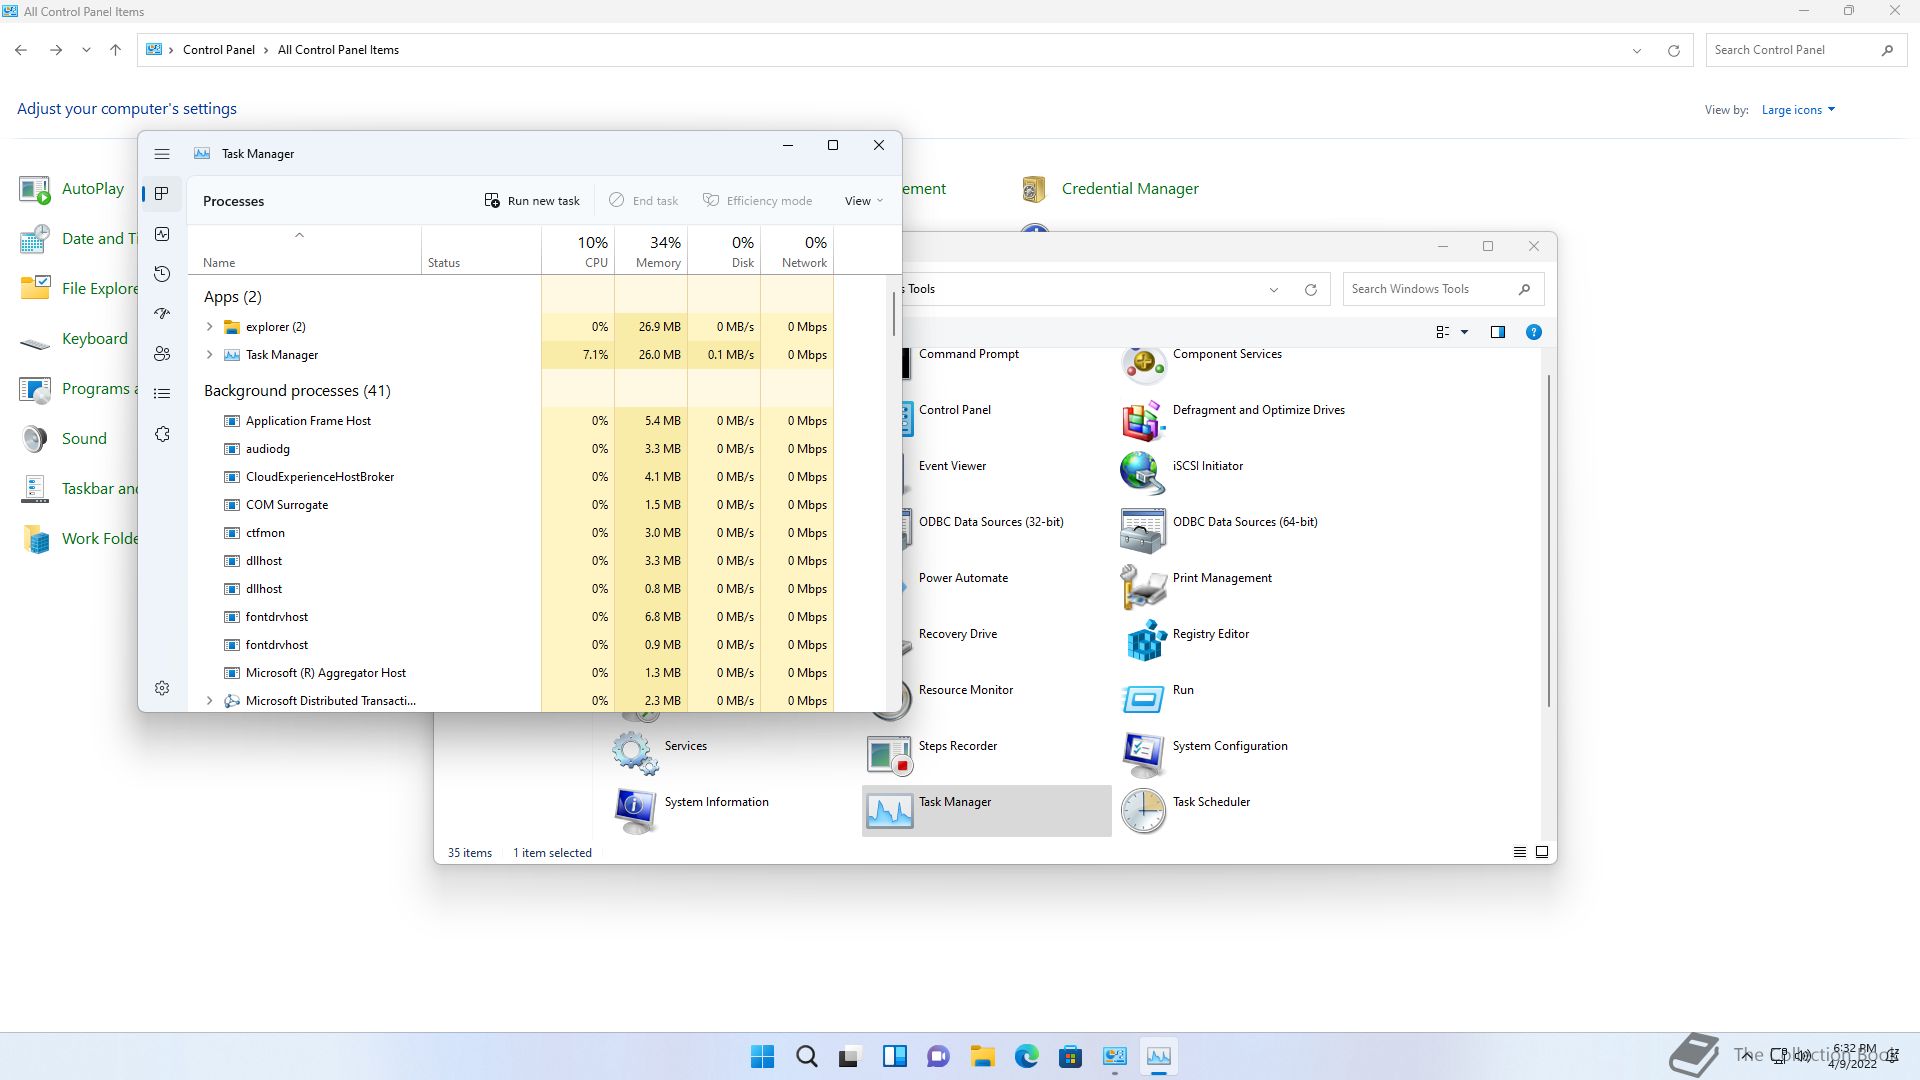Click Windows Tools vertical scrollbar
Screen dimensions: 1920x1080
point(1549,540)
